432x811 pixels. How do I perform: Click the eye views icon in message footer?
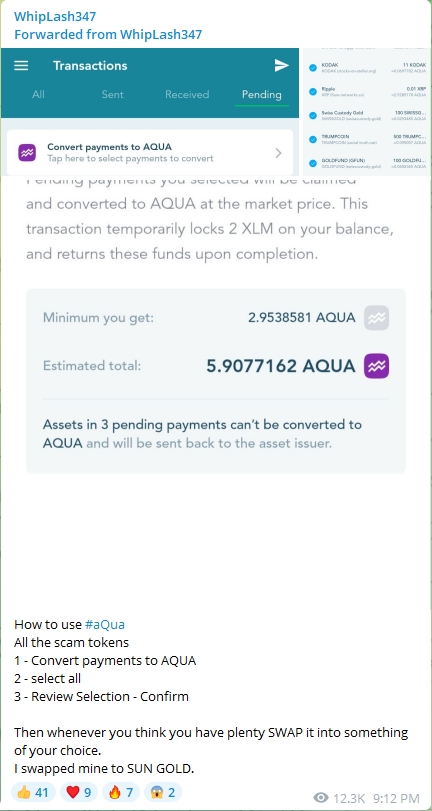321,798
